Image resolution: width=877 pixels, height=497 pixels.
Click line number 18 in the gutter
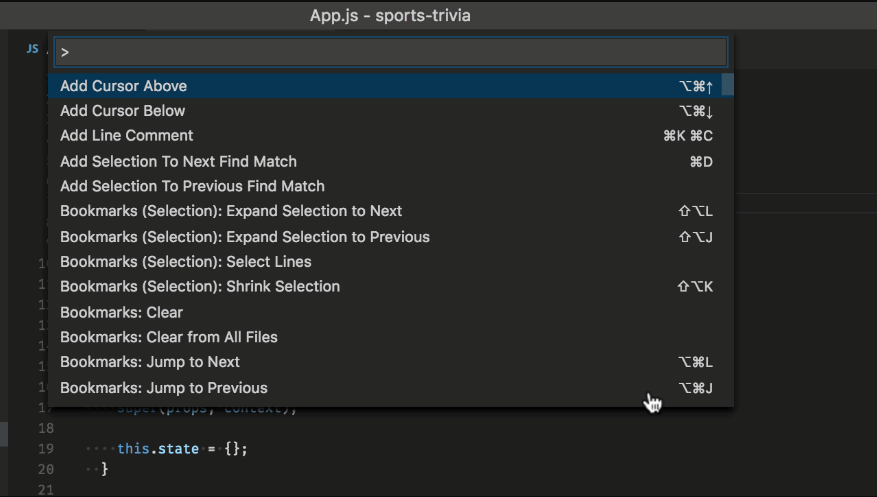(46, 428)
